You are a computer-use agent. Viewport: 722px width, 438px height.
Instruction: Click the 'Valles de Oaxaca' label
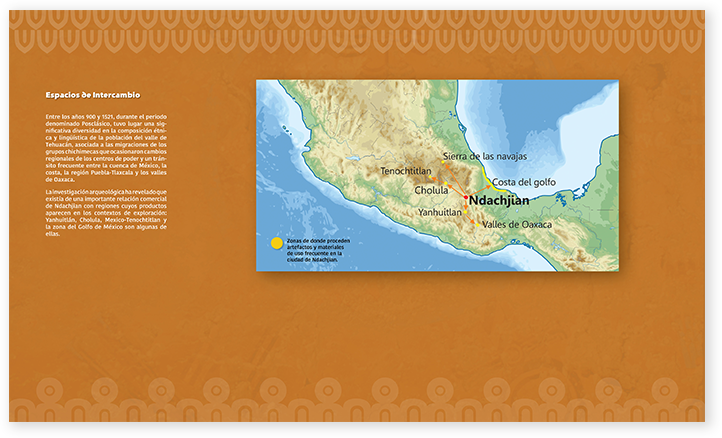coord(517,225)
